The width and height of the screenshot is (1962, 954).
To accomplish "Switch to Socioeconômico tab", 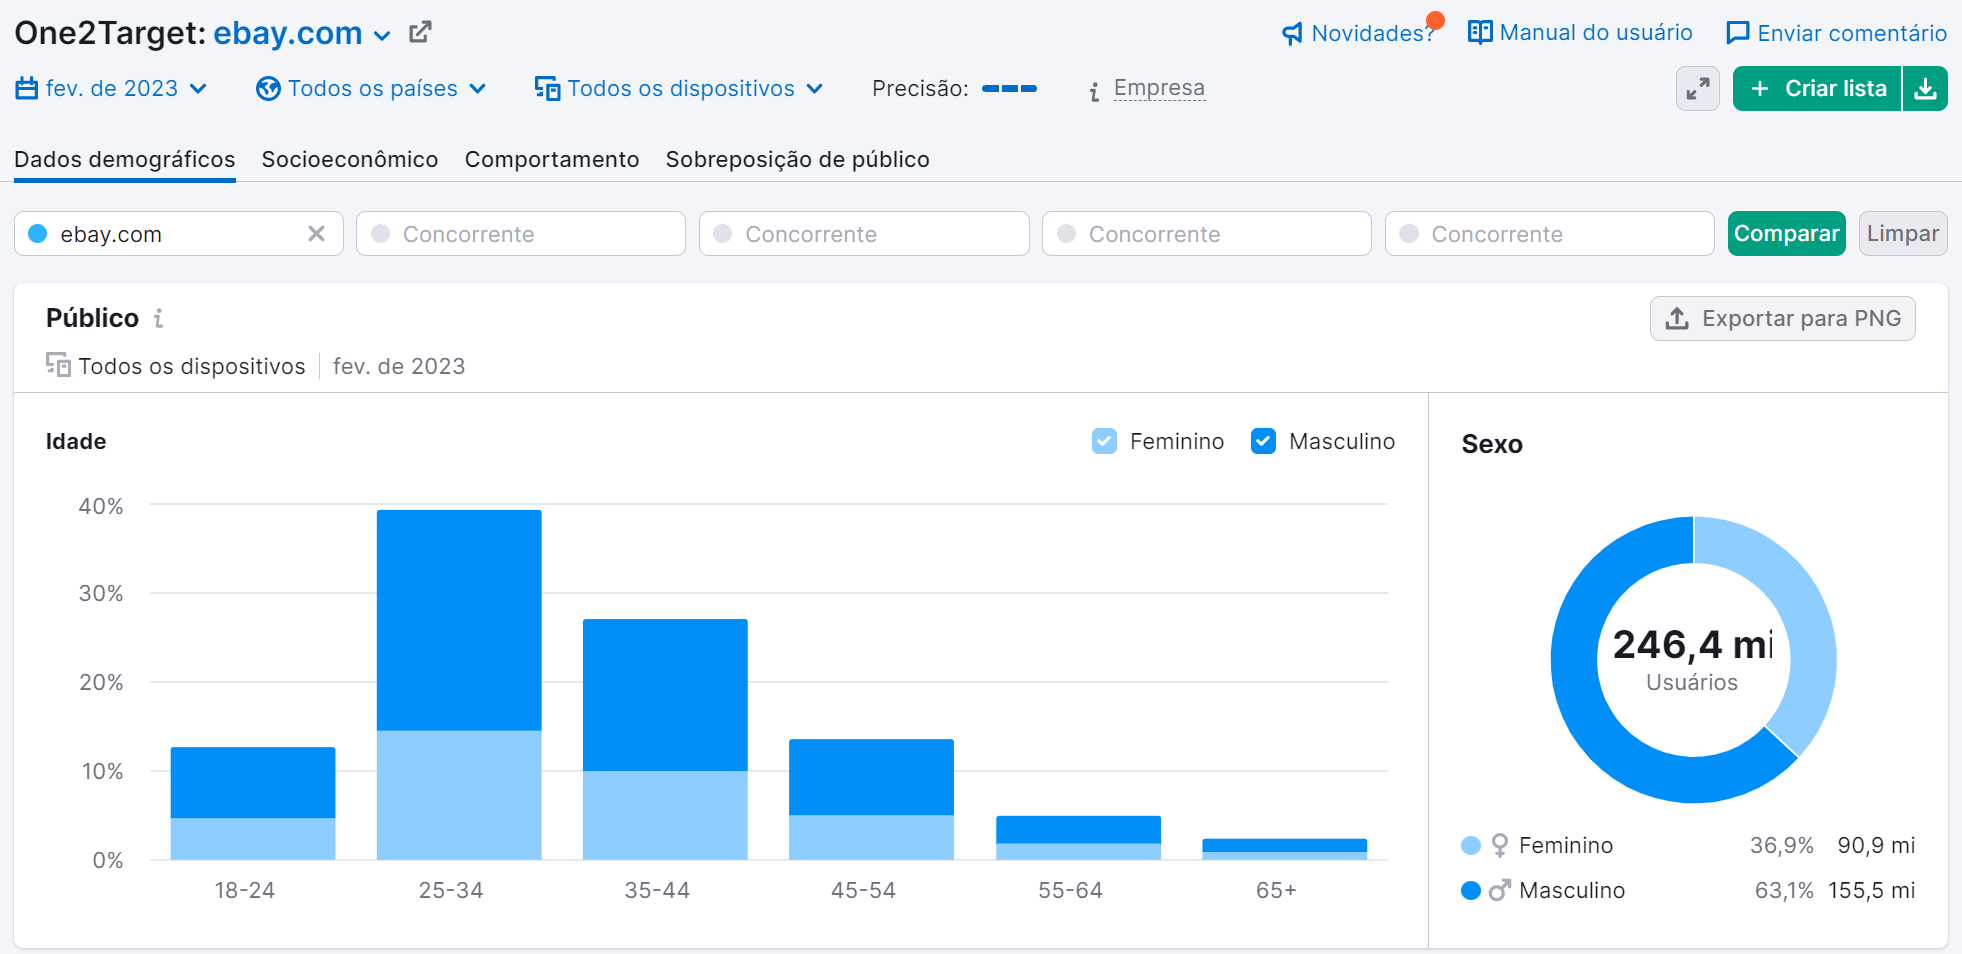I will coord(350,159).
